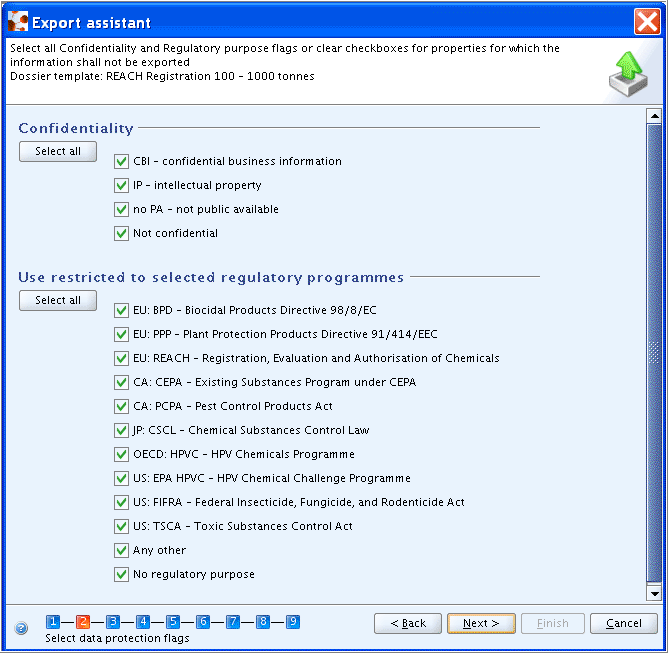This screenshot has height=653, width=668.
Task: Jump to wizard step 9 icon
Action: (x=293, y=622)
